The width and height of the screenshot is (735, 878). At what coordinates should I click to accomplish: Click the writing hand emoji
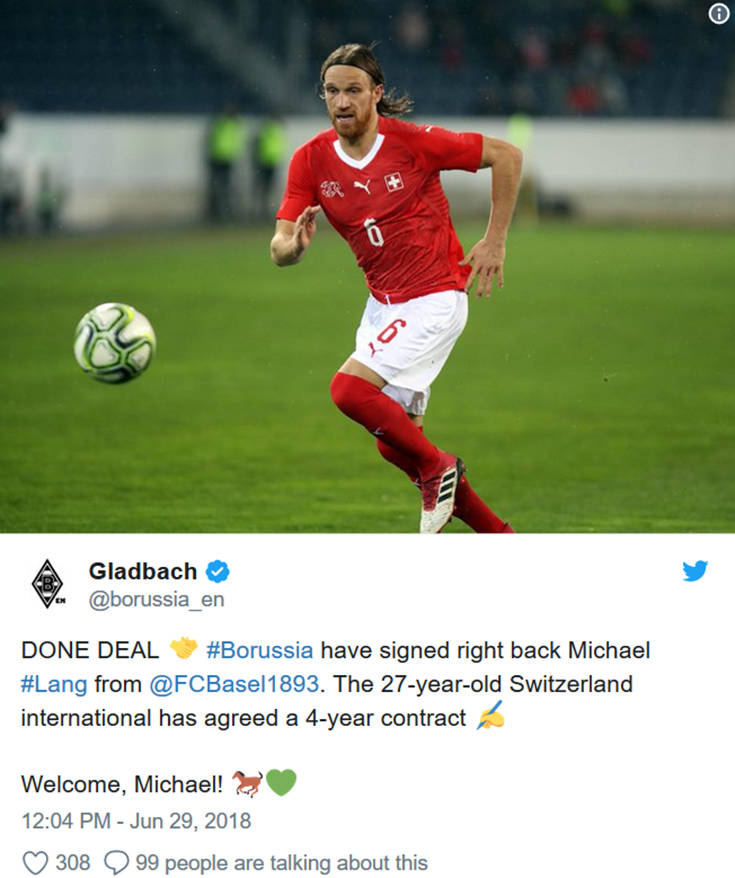click(490, 715)
